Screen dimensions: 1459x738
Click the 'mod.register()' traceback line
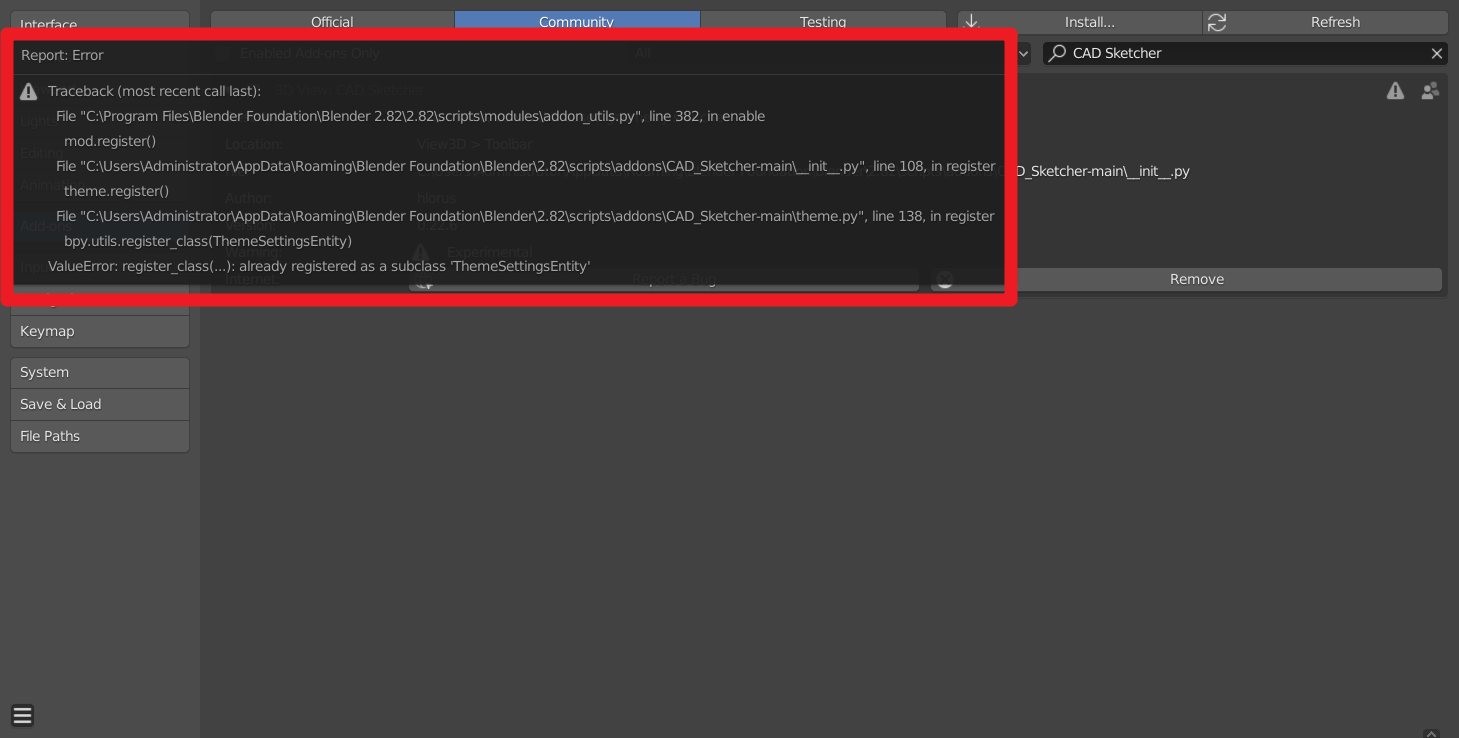pos(110,141)
